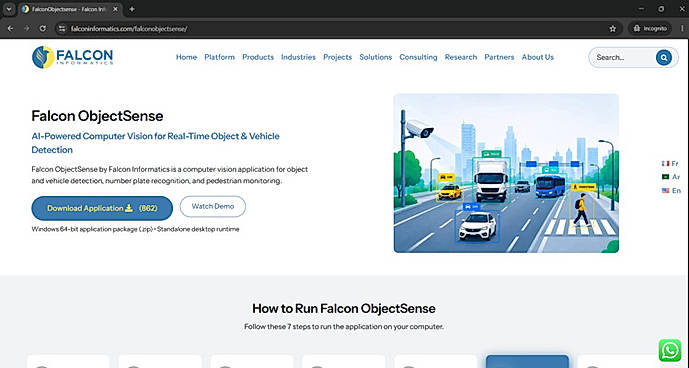The width and height of the screenshot is (689, 368).
Task: Open the Industries menu
Action: click(x=298, y=57)
